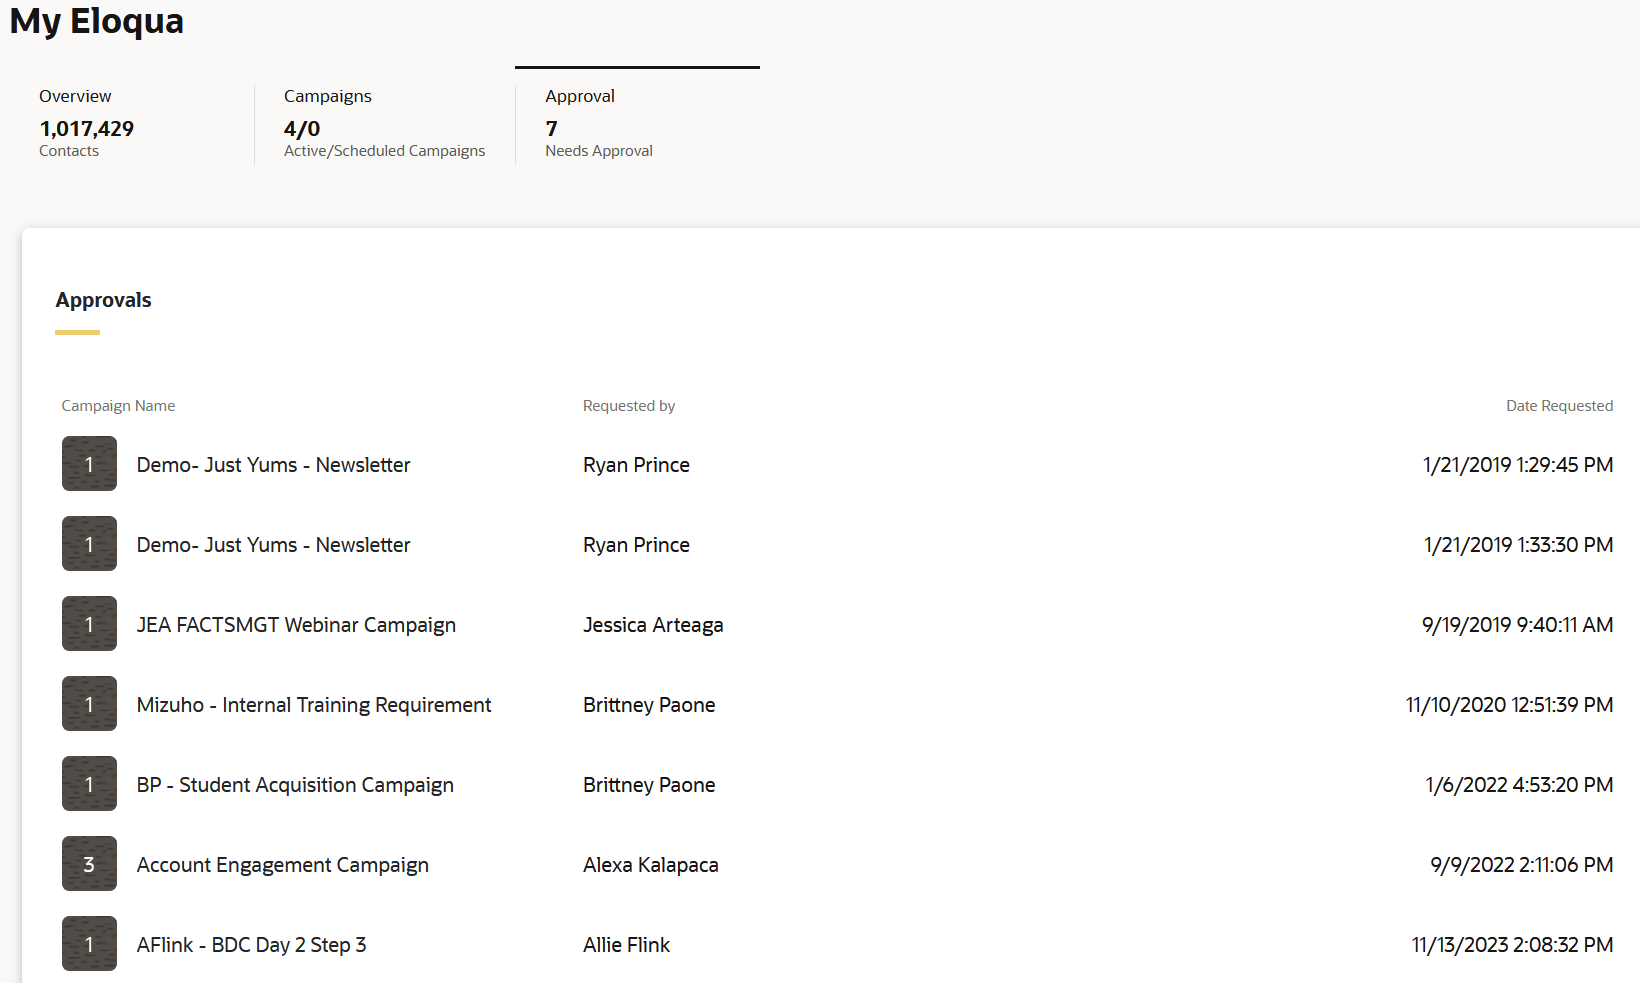This screenshot has height=983, width=1640.
Task: Open Mizuho - Internal Training Requirement campaign
Action: (x=314, y=705)
